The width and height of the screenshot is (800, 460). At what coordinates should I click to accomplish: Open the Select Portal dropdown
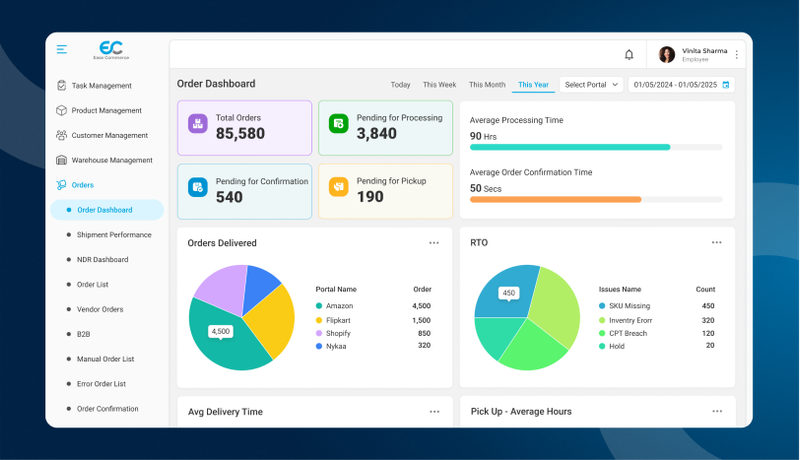(591, 85)
